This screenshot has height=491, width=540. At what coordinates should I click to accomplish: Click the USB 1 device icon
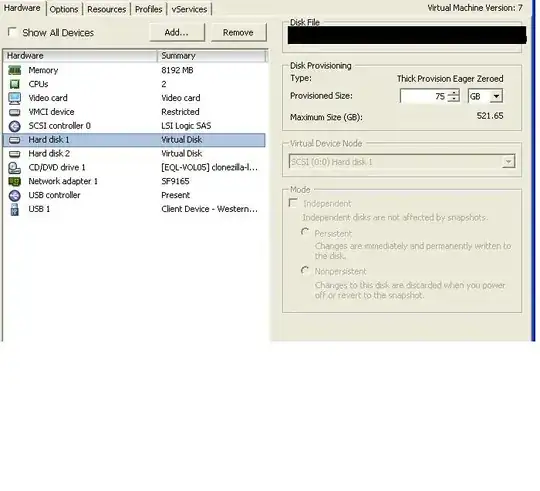pos(14,209)
